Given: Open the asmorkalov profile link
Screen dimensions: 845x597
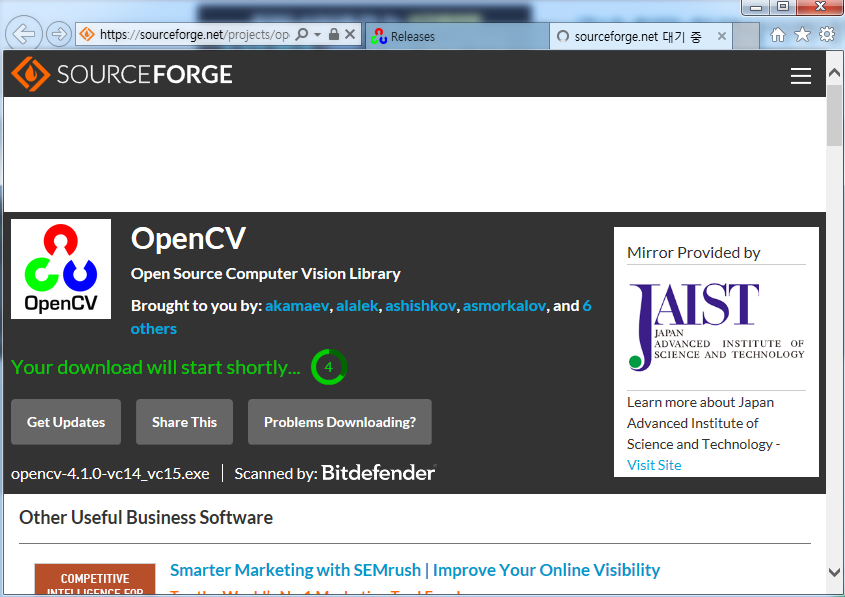Looking at the screenshot, I should coord(504,306).
